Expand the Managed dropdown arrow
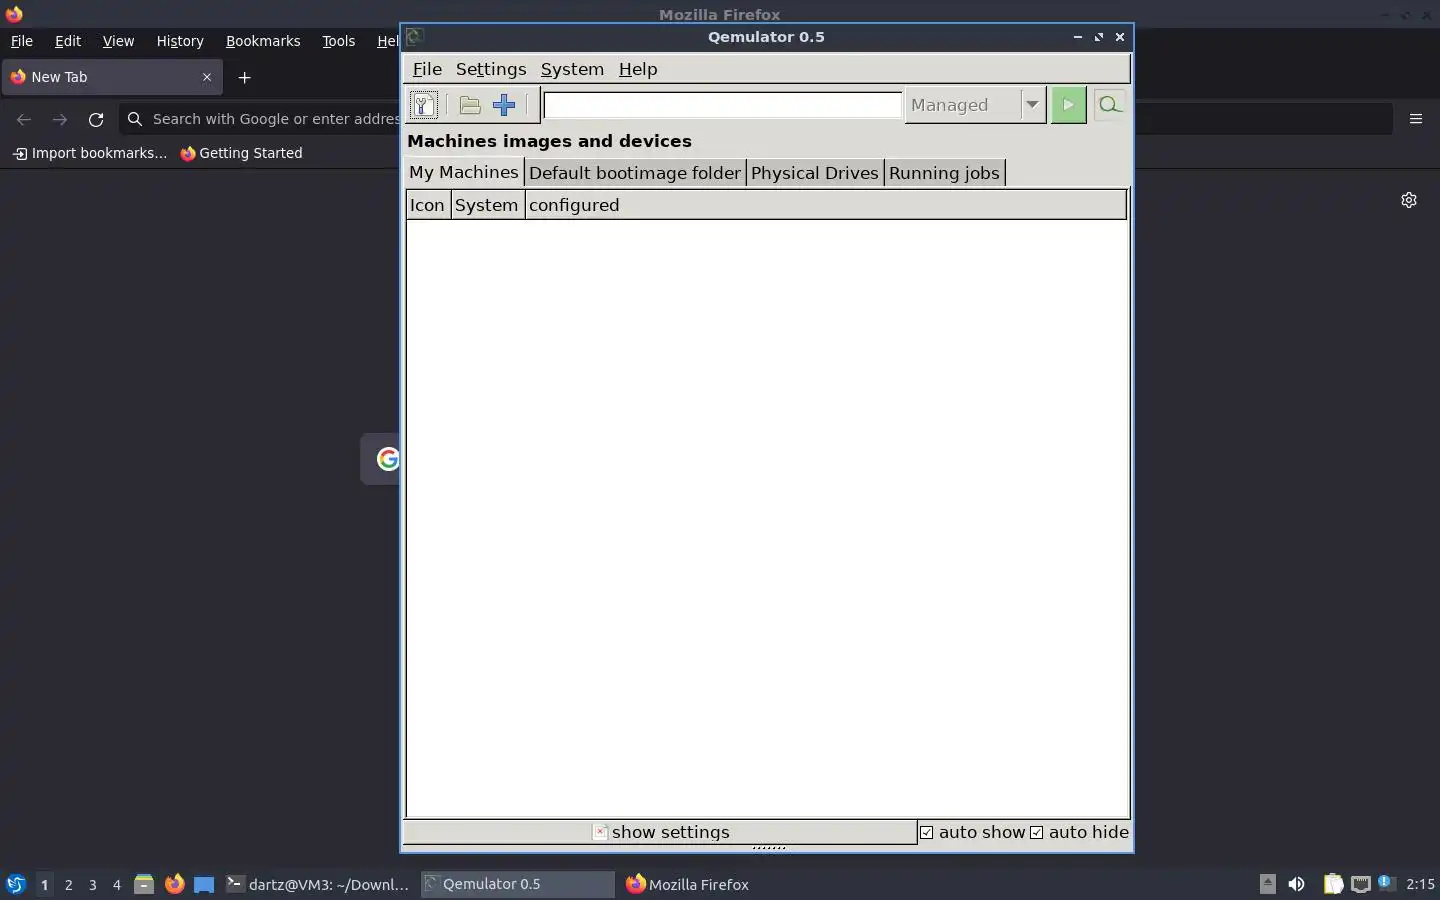Image resolution: width=1440 pixels, height=900 pixels. point(1032,105)
